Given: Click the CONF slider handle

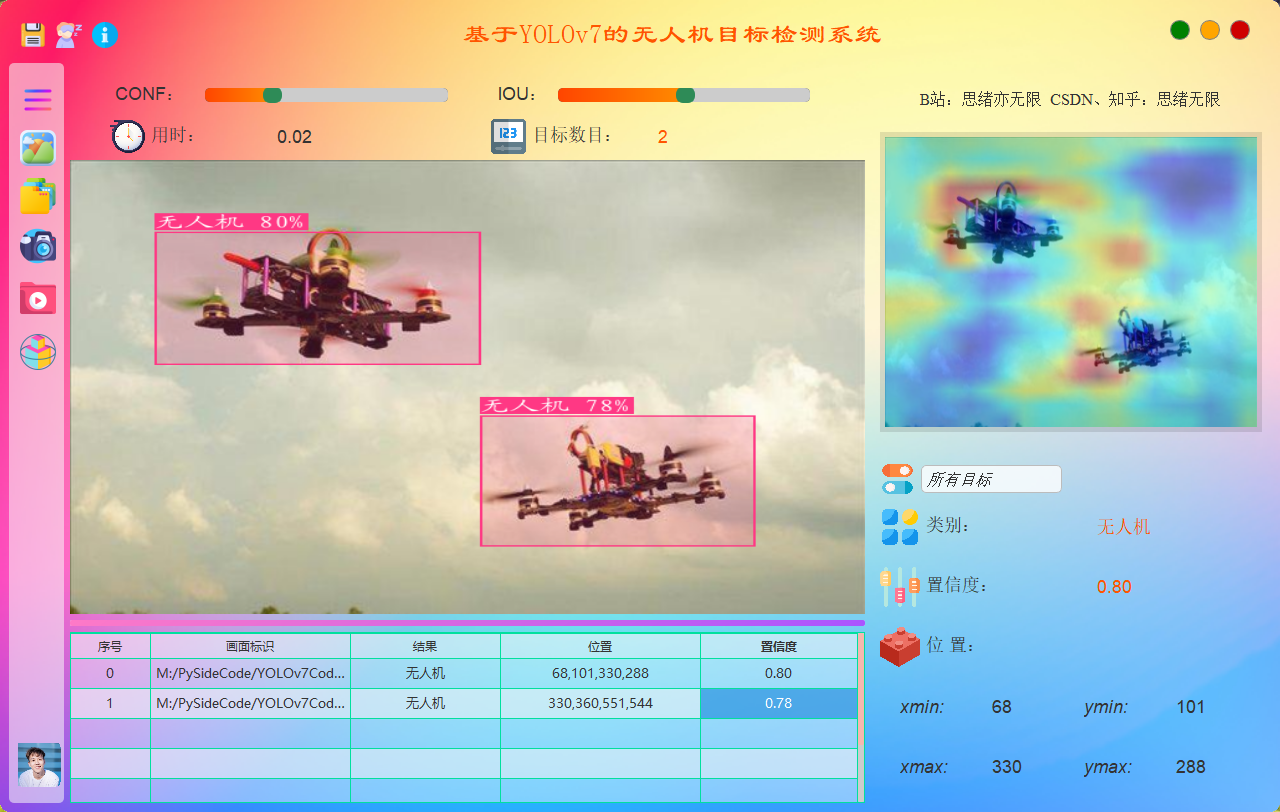Looking at the screenshot, I should coord(272,95).
